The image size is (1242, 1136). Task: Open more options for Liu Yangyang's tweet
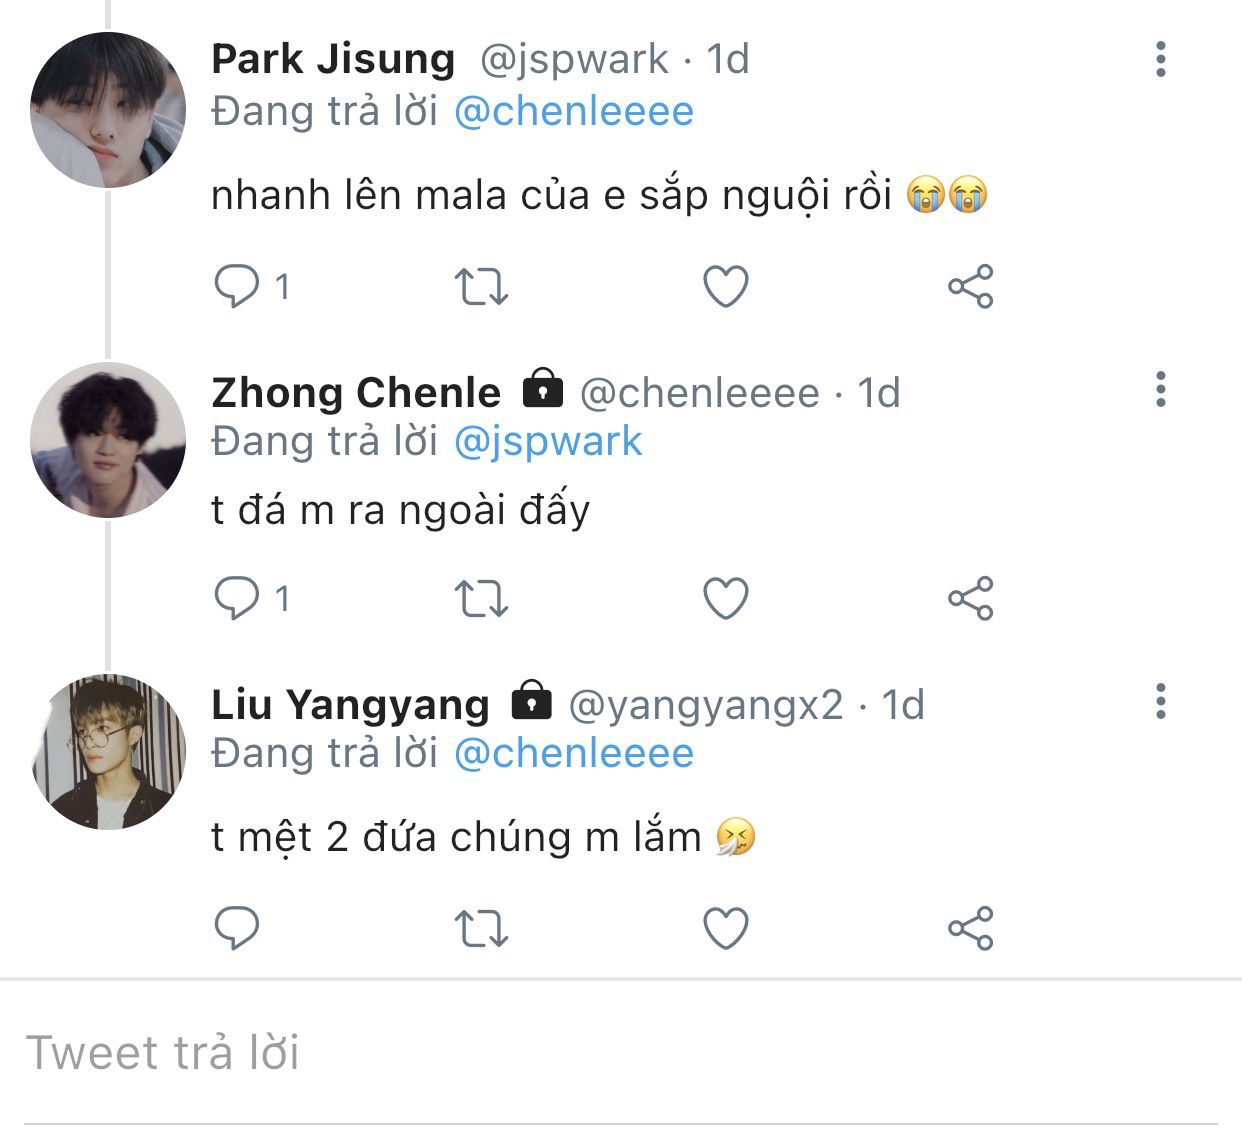1160,702
